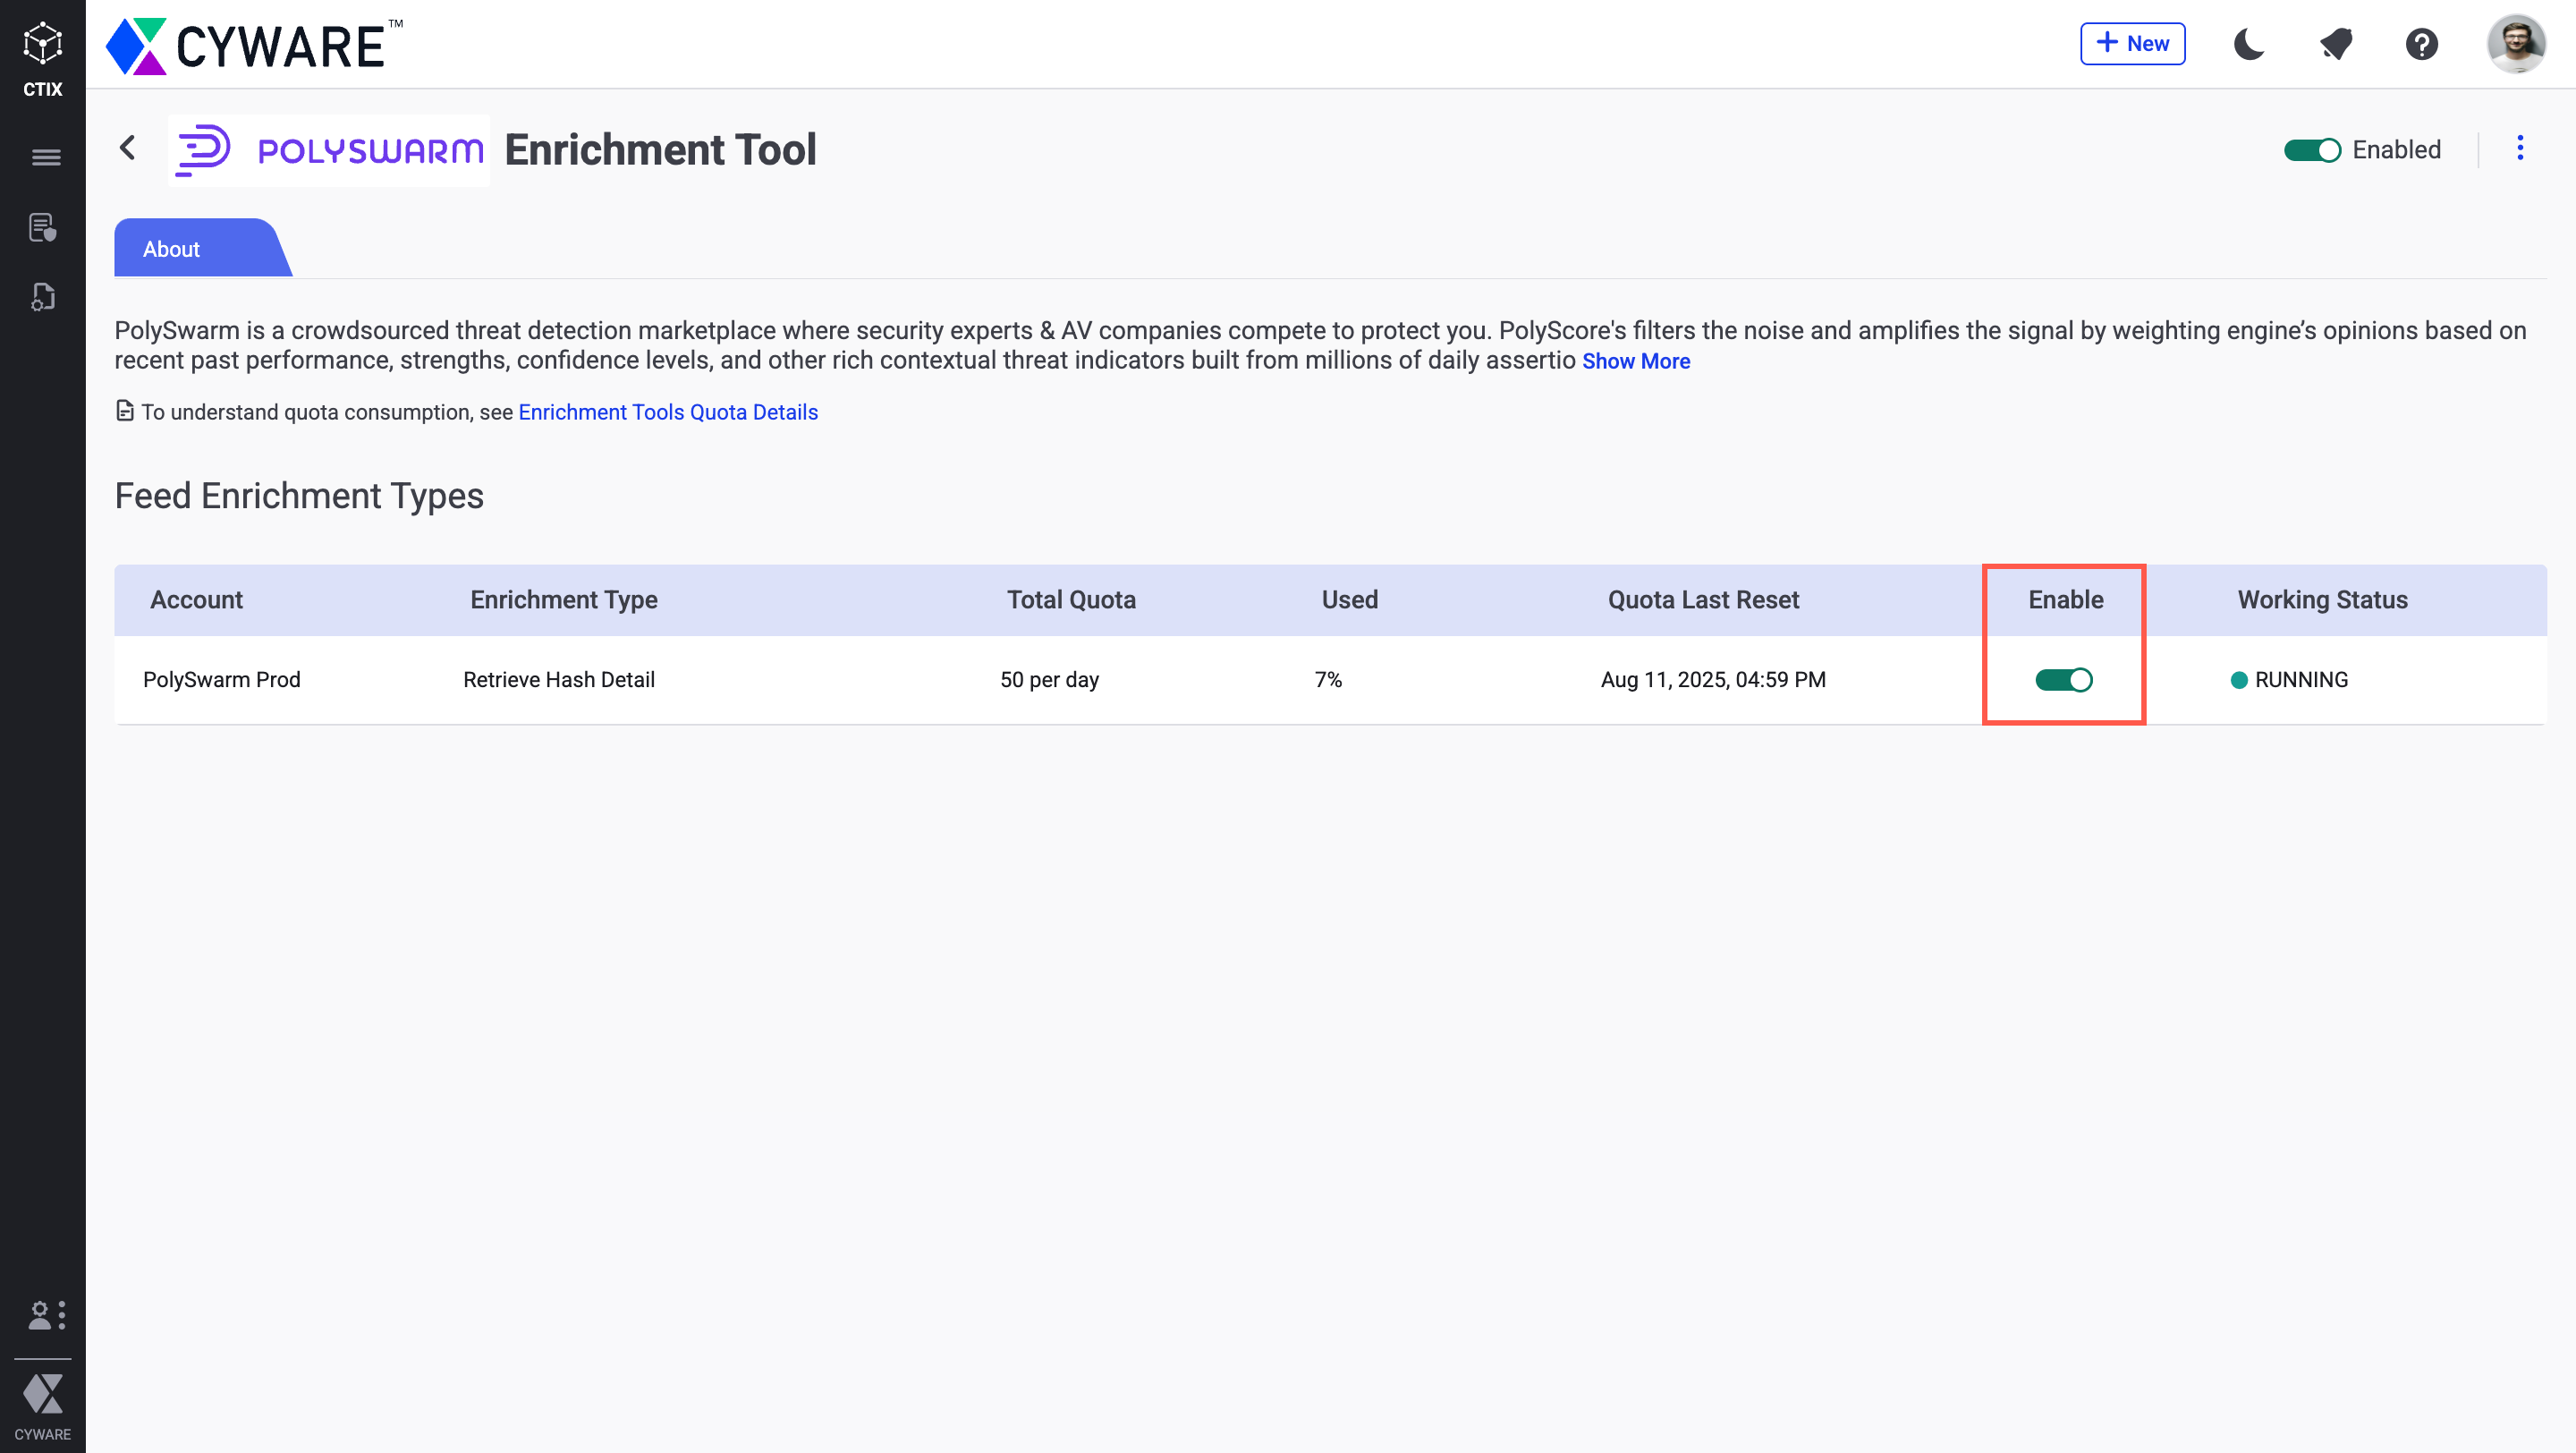Open the help question mark icon
2576x1453 pixels.
point(2421,44)
